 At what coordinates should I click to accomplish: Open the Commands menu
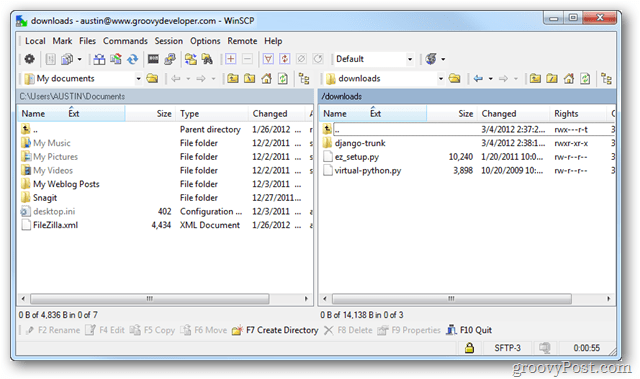[125, 41]
